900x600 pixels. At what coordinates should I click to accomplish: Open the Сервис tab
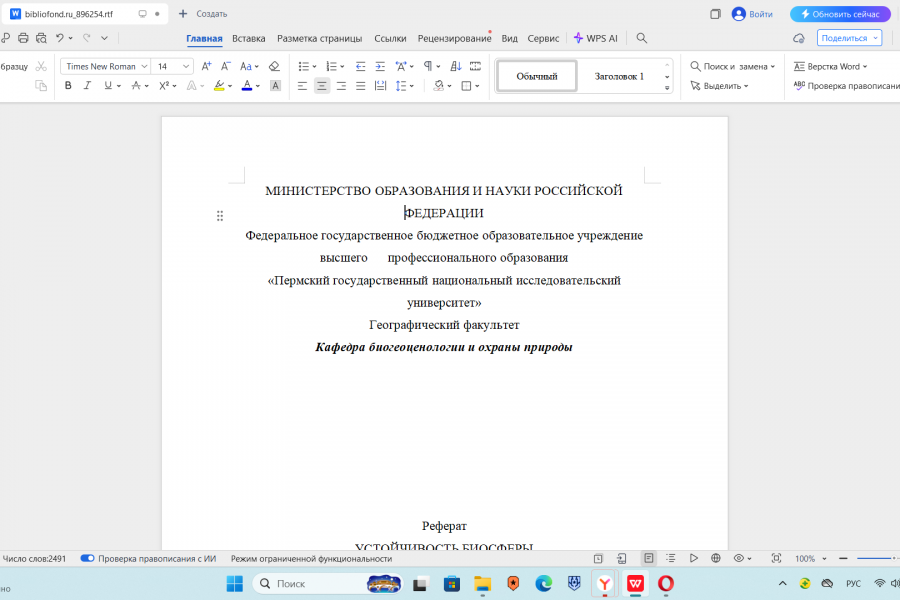(543, 38)
